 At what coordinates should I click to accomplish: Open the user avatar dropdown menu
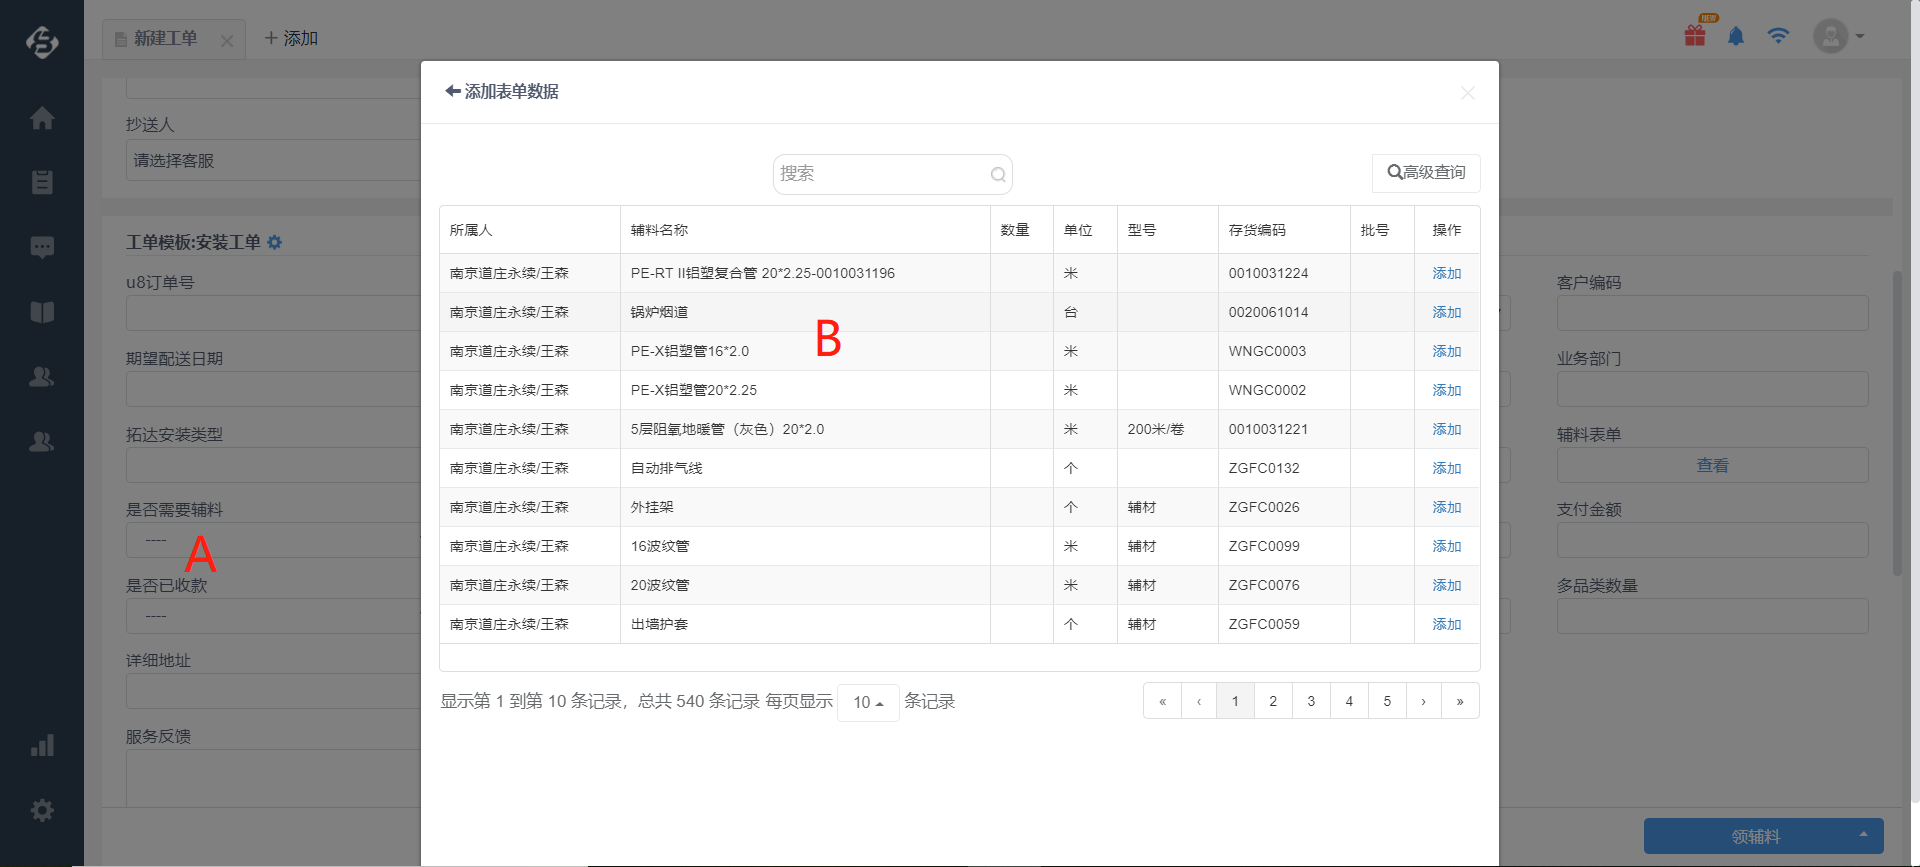[x=1838, y=37]
